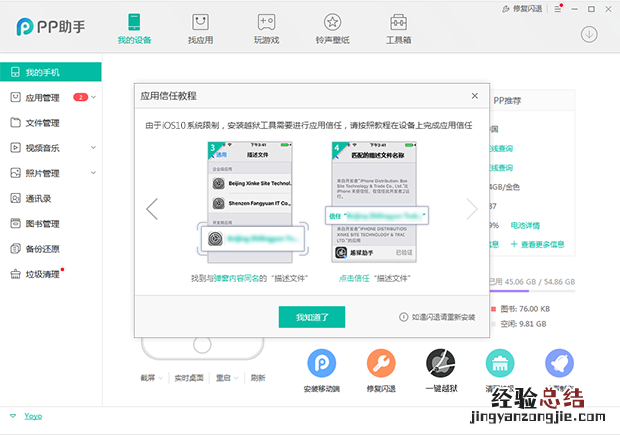620x435 pixels.
Task: Close the 应用信任教程 dialog
Action: click(475, 96)
